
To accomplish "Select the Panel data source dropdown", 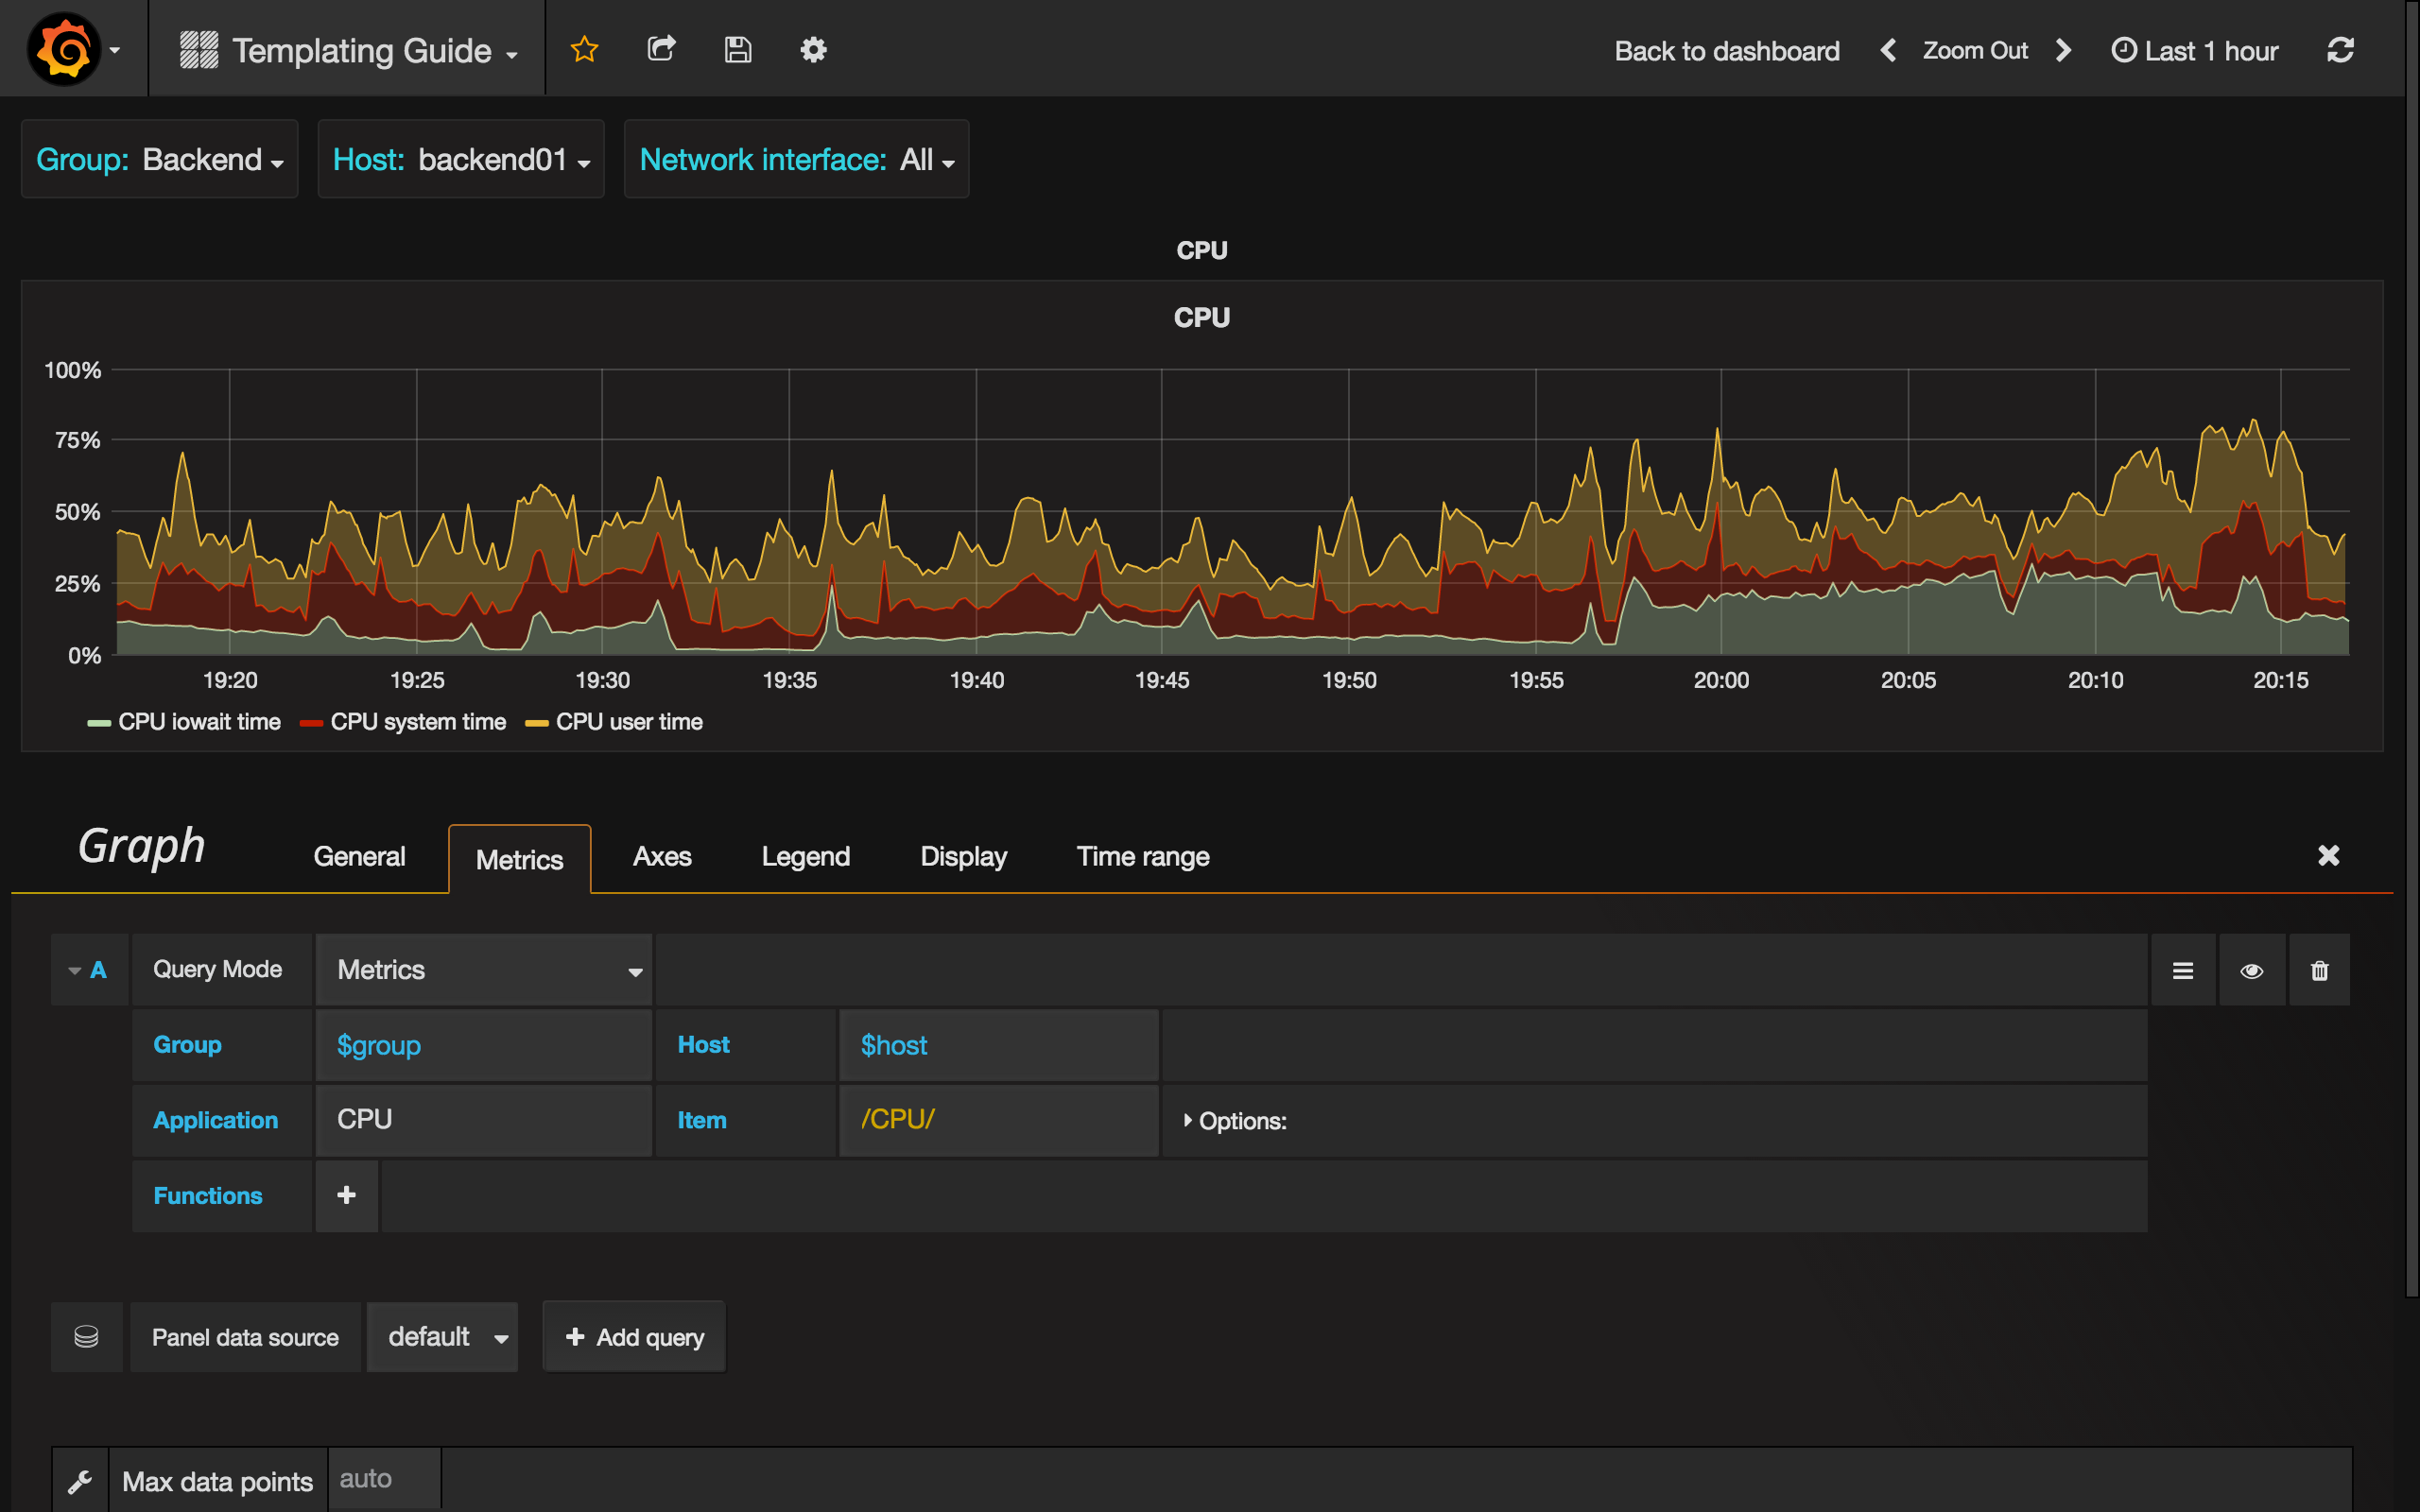I will pos(442,1338).
